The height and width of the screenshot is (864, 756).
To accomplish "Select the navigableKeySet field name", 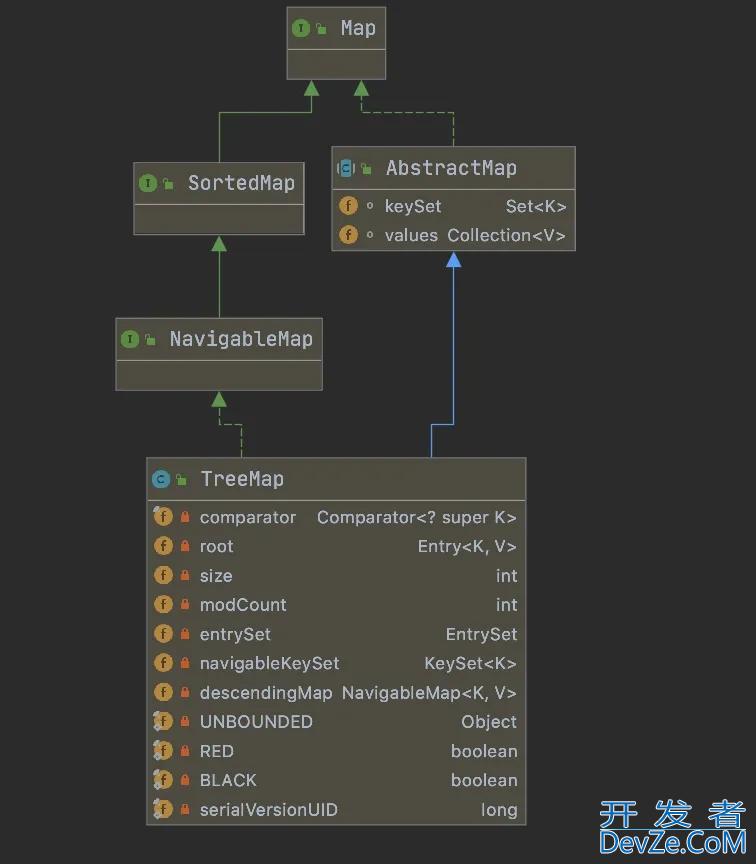I will click(269, 664).
